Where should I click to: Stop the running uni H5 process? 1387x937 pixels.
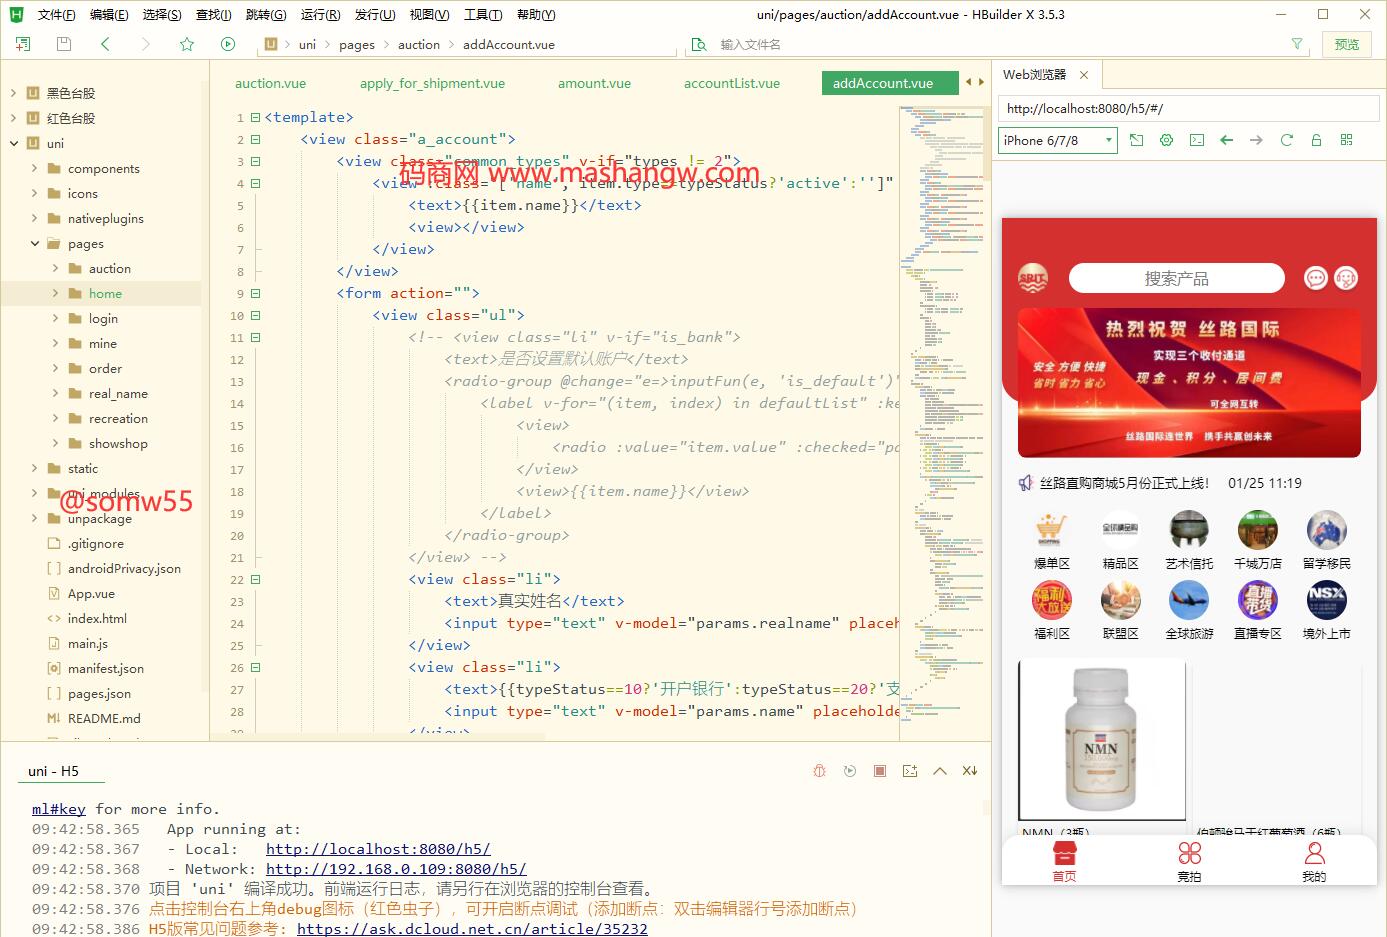click(880, 771)
